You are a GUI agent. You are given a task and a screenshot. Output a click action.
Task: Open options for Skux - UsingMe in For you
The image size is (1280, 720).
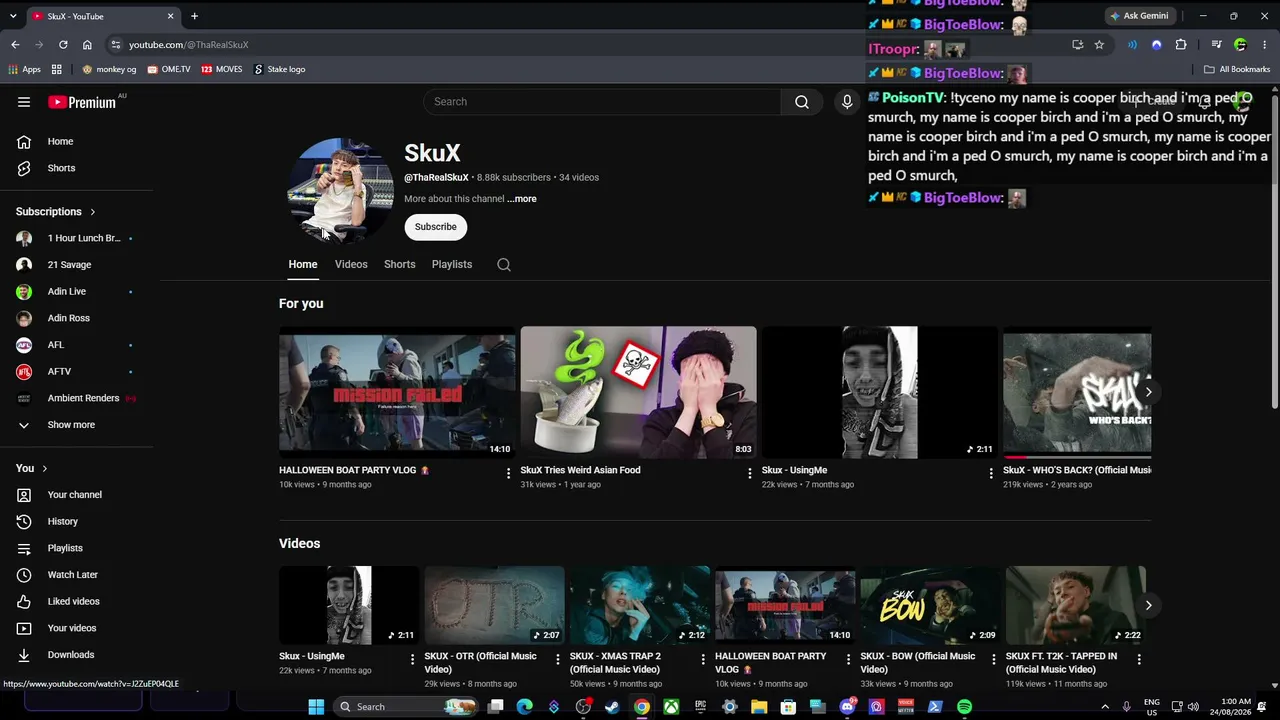pos(991,473)
